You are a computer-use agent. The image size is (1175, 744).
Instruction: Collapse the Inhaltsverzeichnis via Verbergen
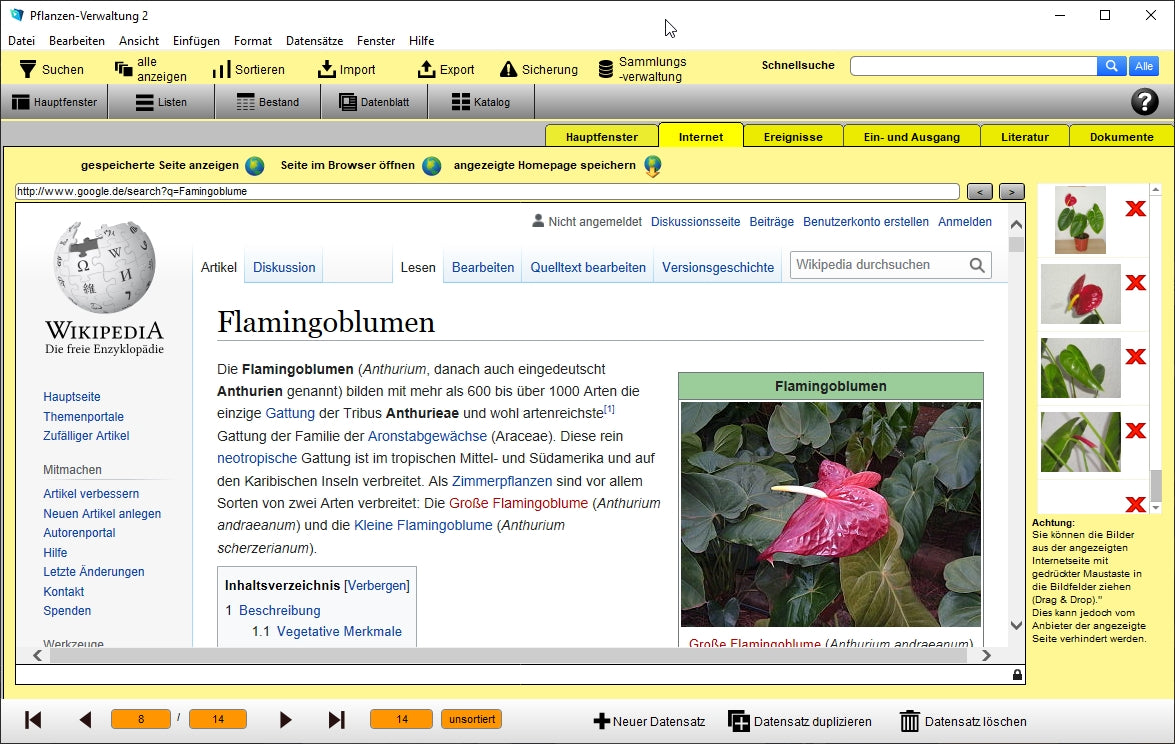click(377, 585)
